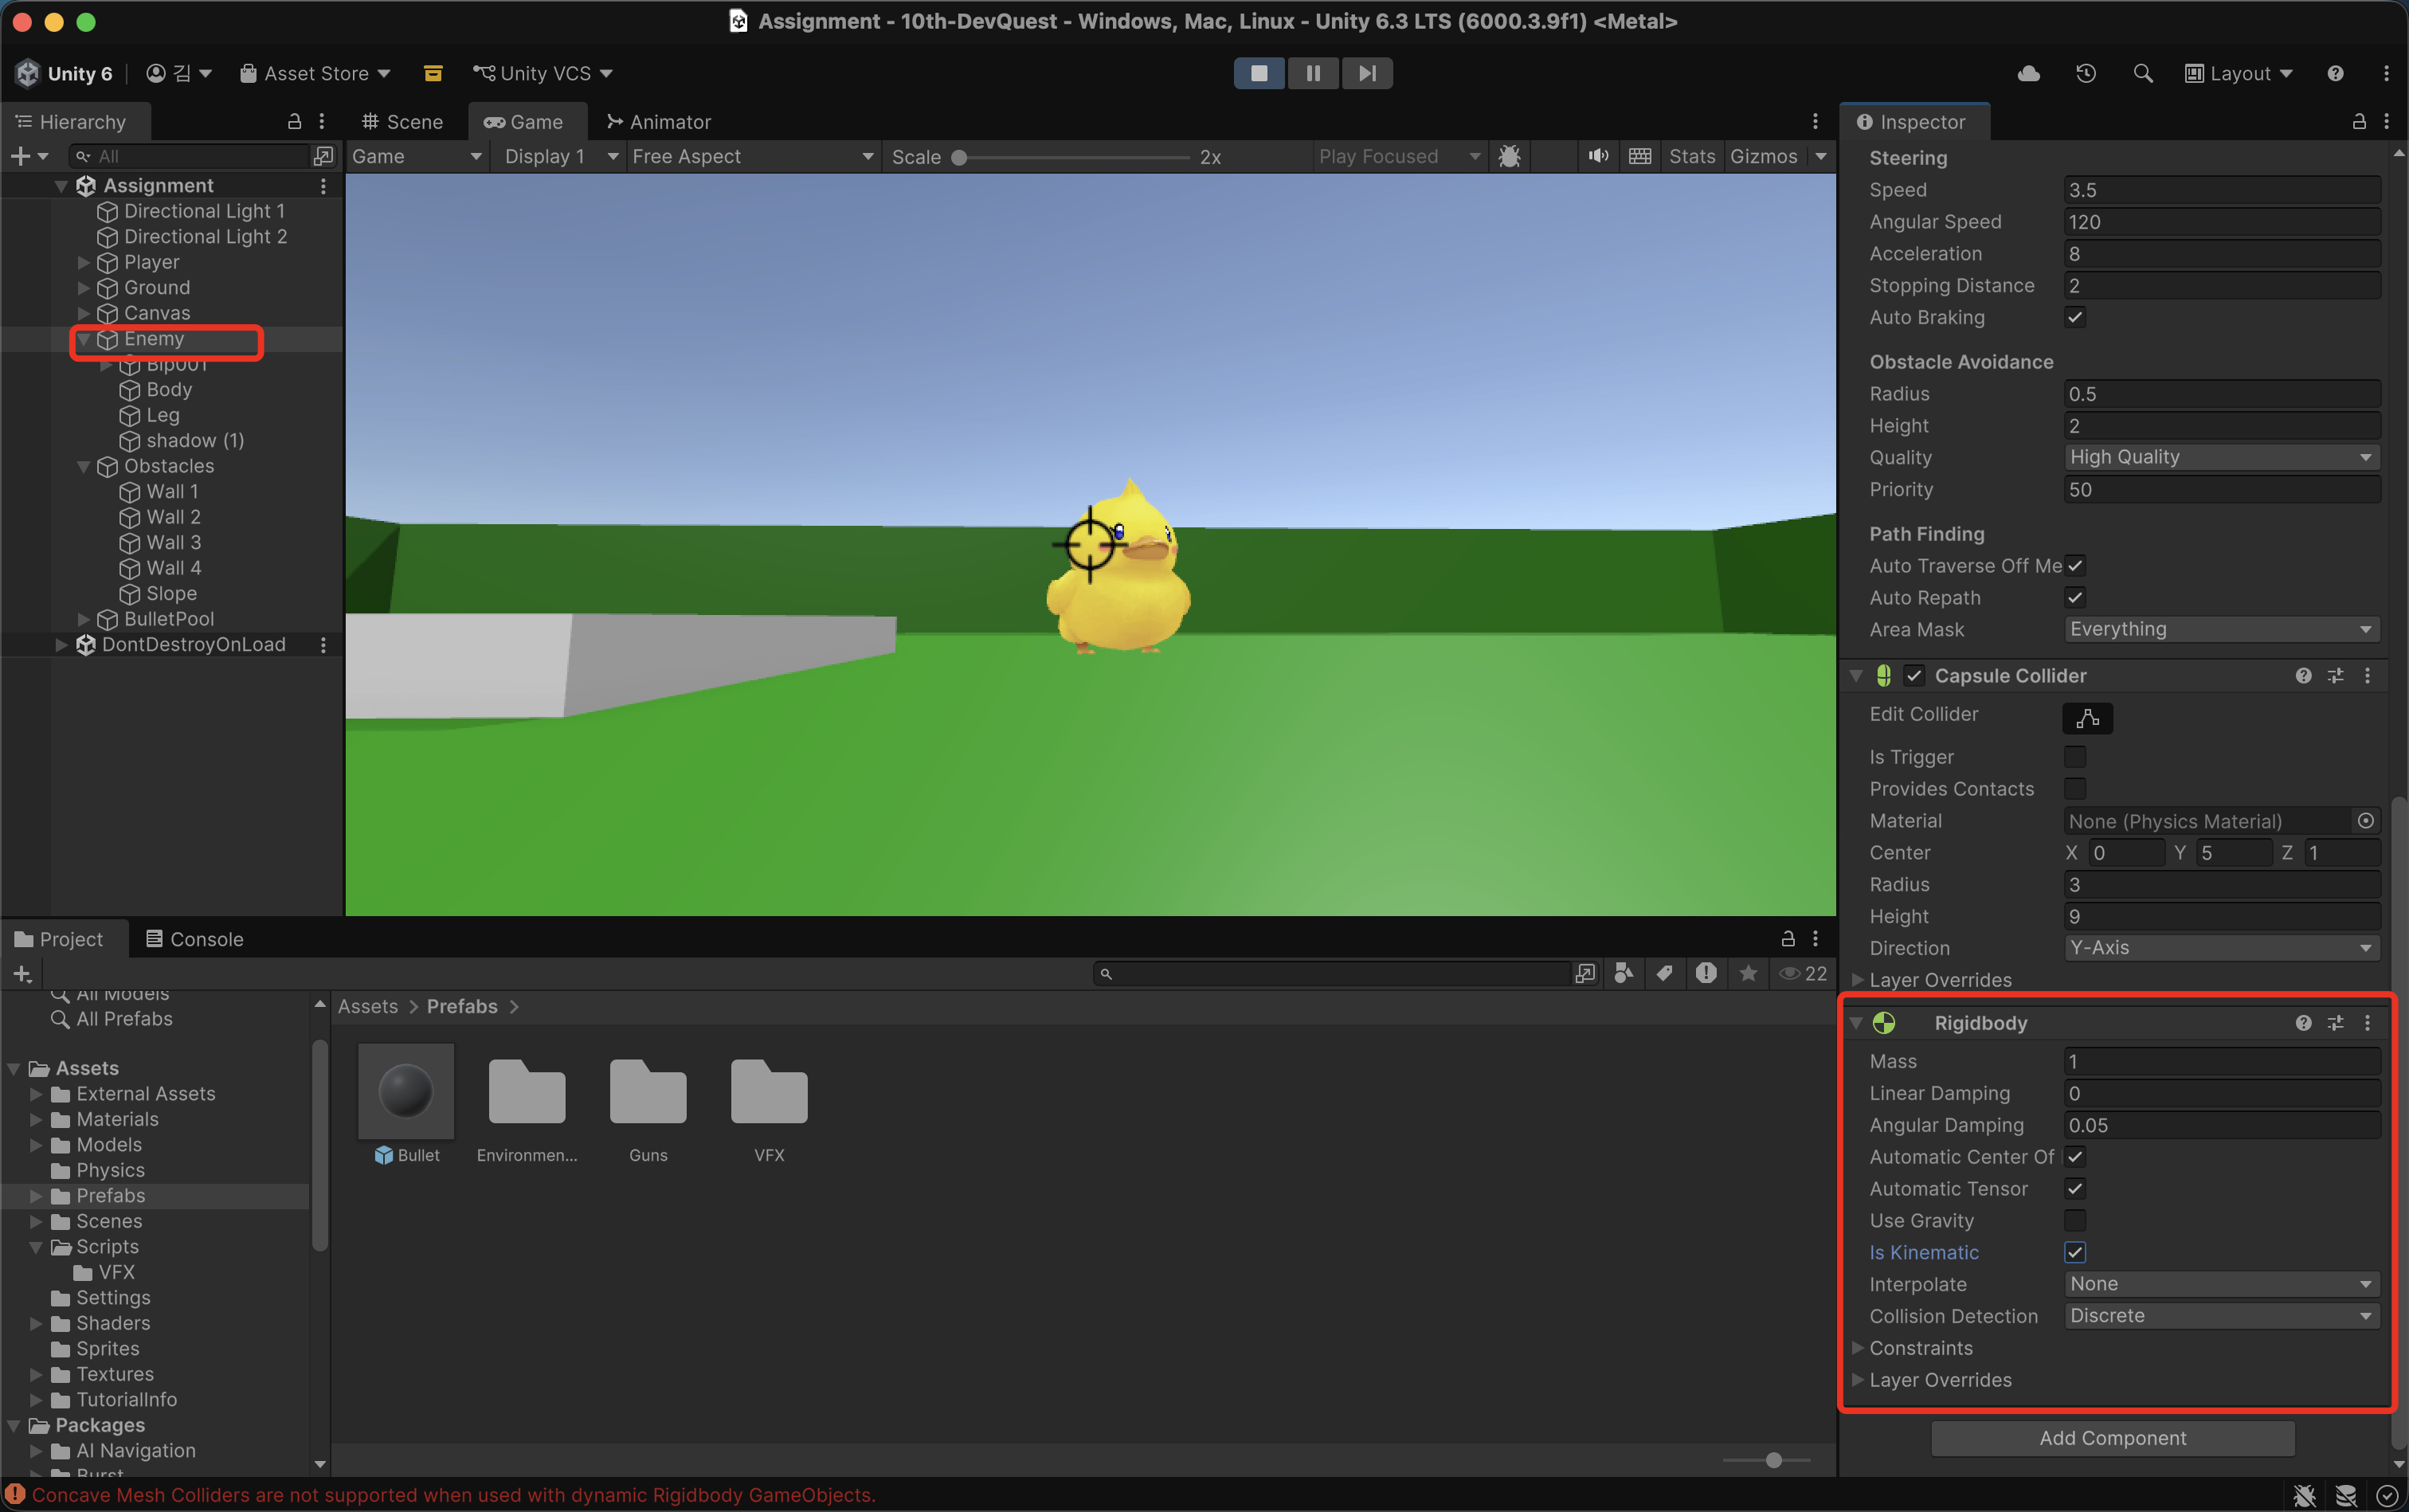Expand the BulletPool object in Hierarchy
This screenshot has width=2409, height=1512.
tap(84, 619)
